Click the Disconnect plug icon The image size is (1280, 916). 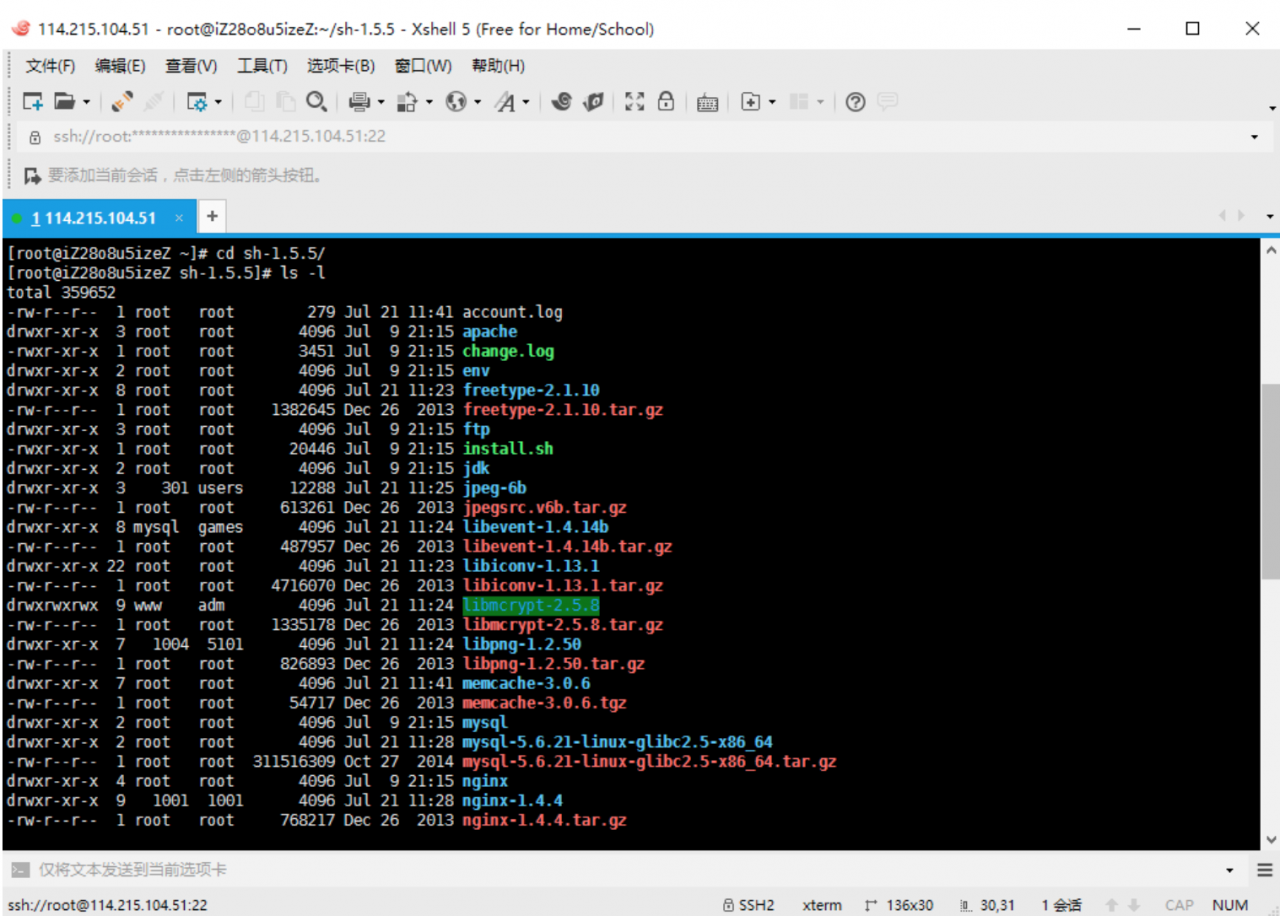coord(122,102)
